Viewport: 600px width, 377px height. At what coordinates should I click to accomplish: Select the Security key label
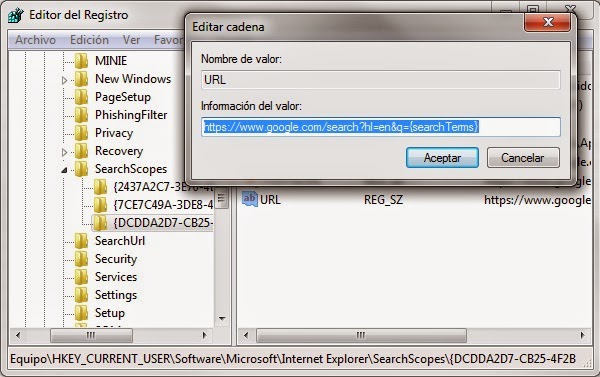point(116,259)
